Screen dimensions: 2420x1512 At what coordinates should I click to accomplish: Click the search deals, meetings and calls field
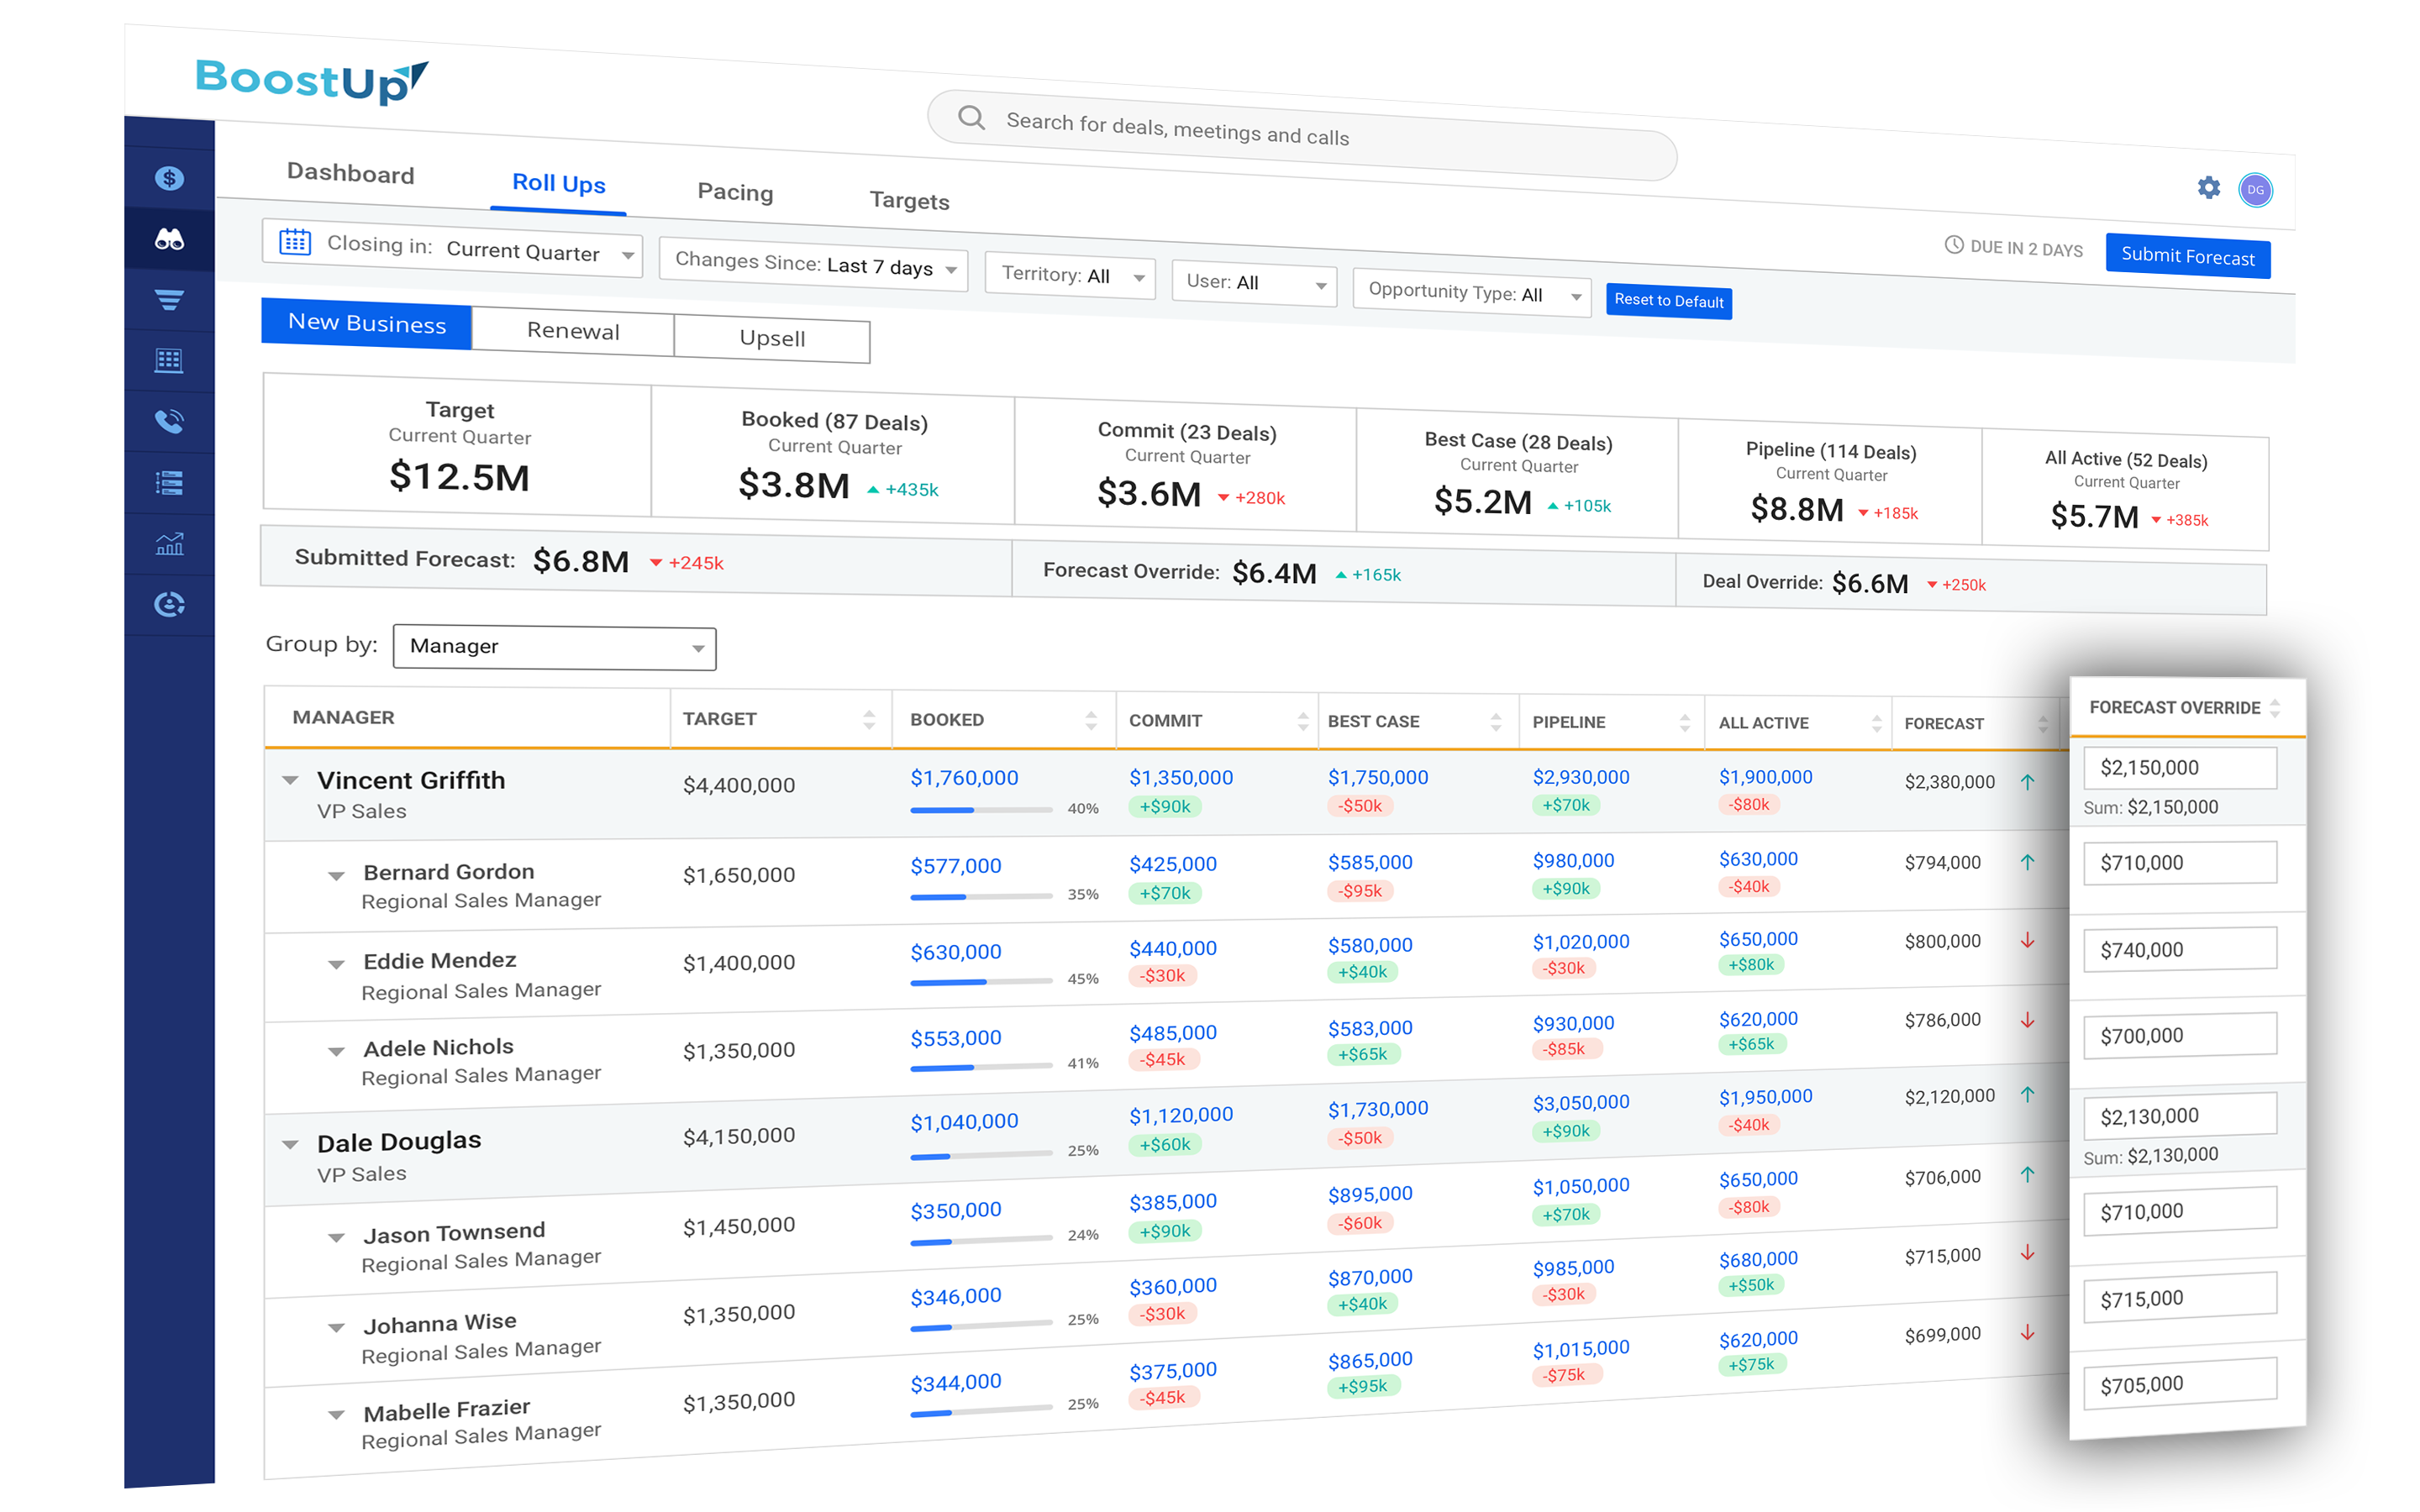(1302, 136)
